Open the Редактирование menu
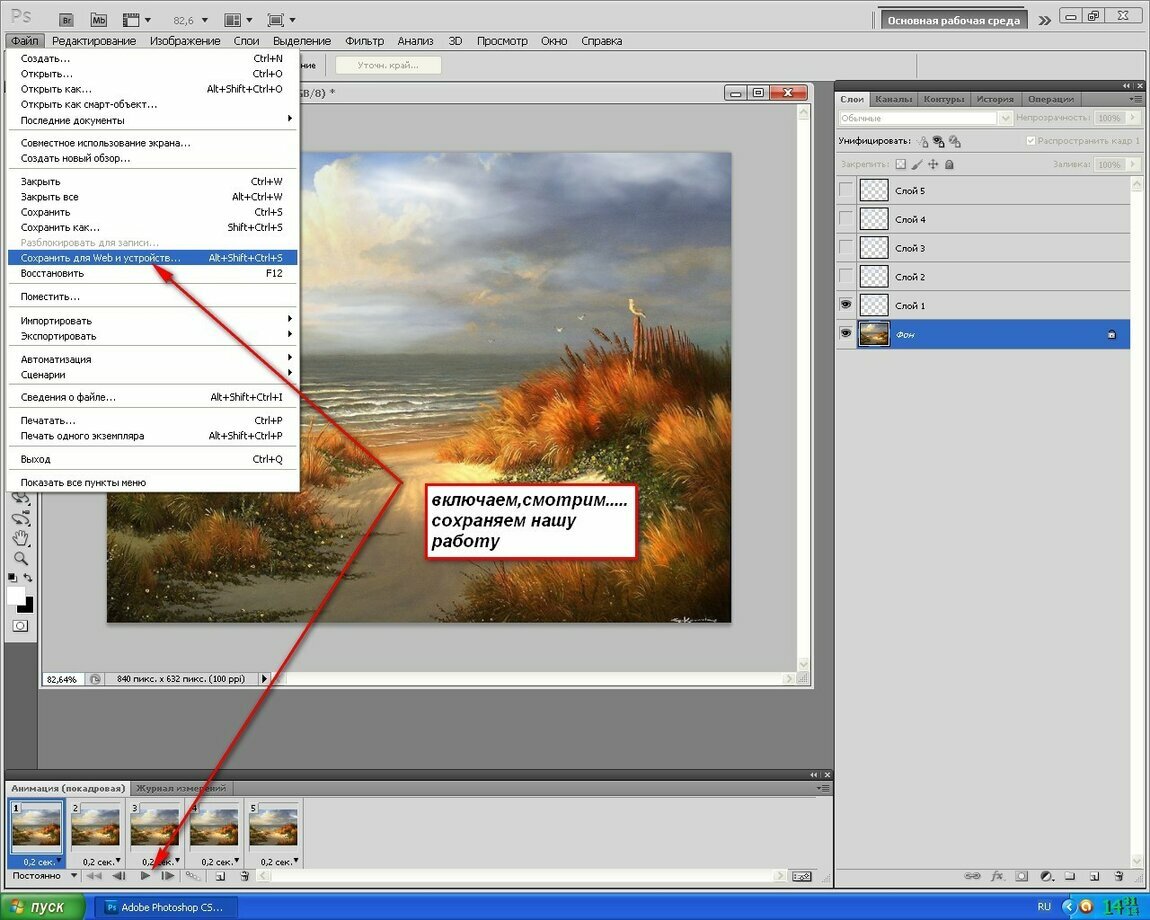 coord(94,41)
